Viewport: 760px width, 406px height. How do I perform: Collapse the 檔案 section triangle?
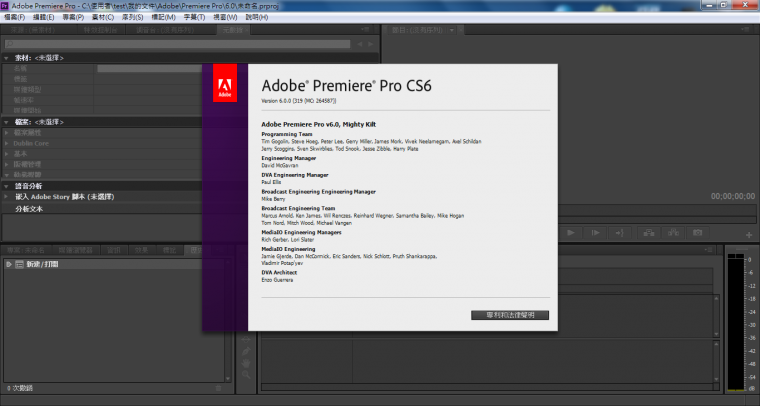point(6,122)
